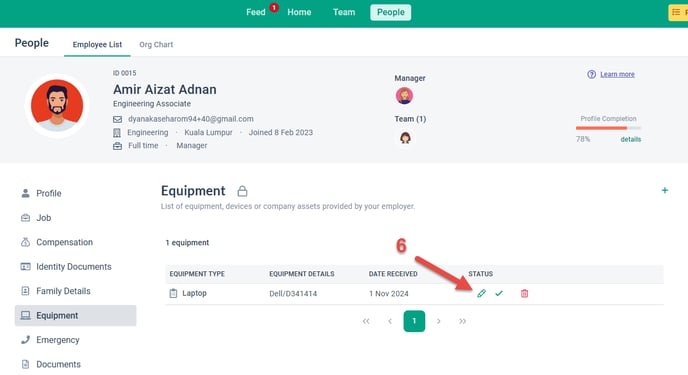
Task: Click the Profile Completion progress bar
Action: pyautogui.click(x=609, y=128)
